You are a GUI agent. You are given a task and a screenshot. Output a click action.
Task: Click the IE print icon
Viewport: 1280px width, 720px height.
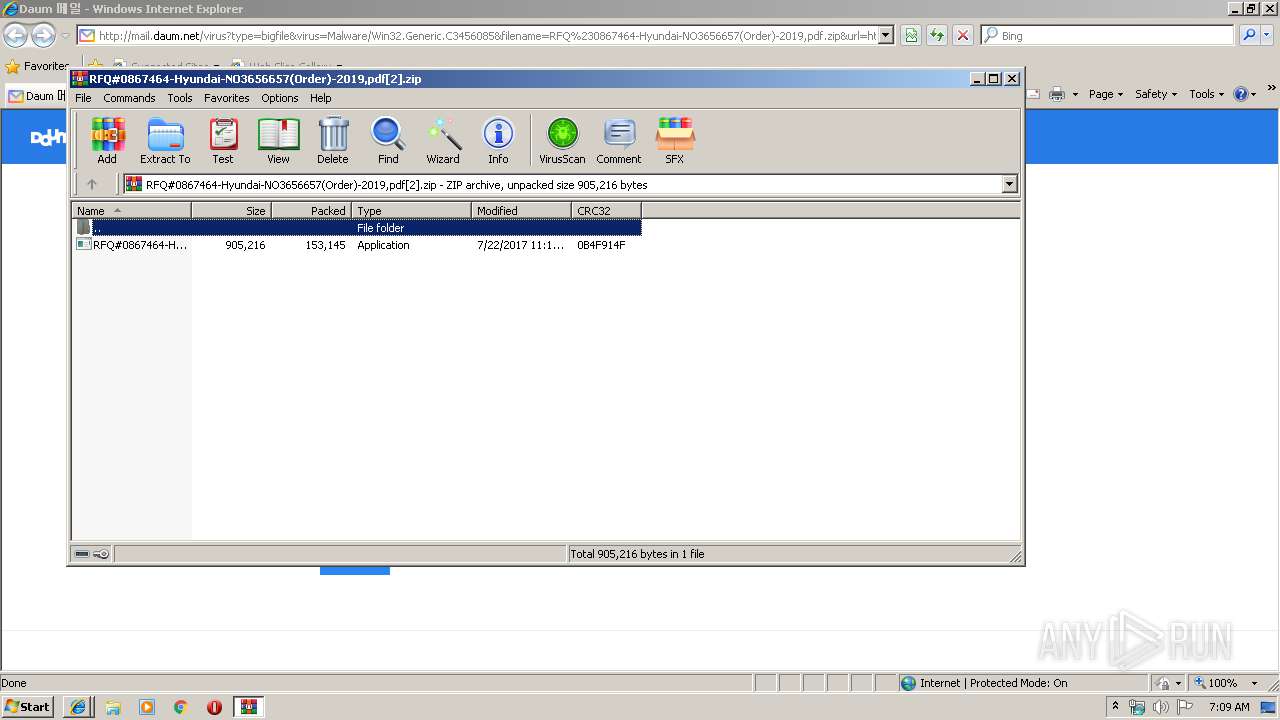pyautogui.click(x=1057, y=94)
